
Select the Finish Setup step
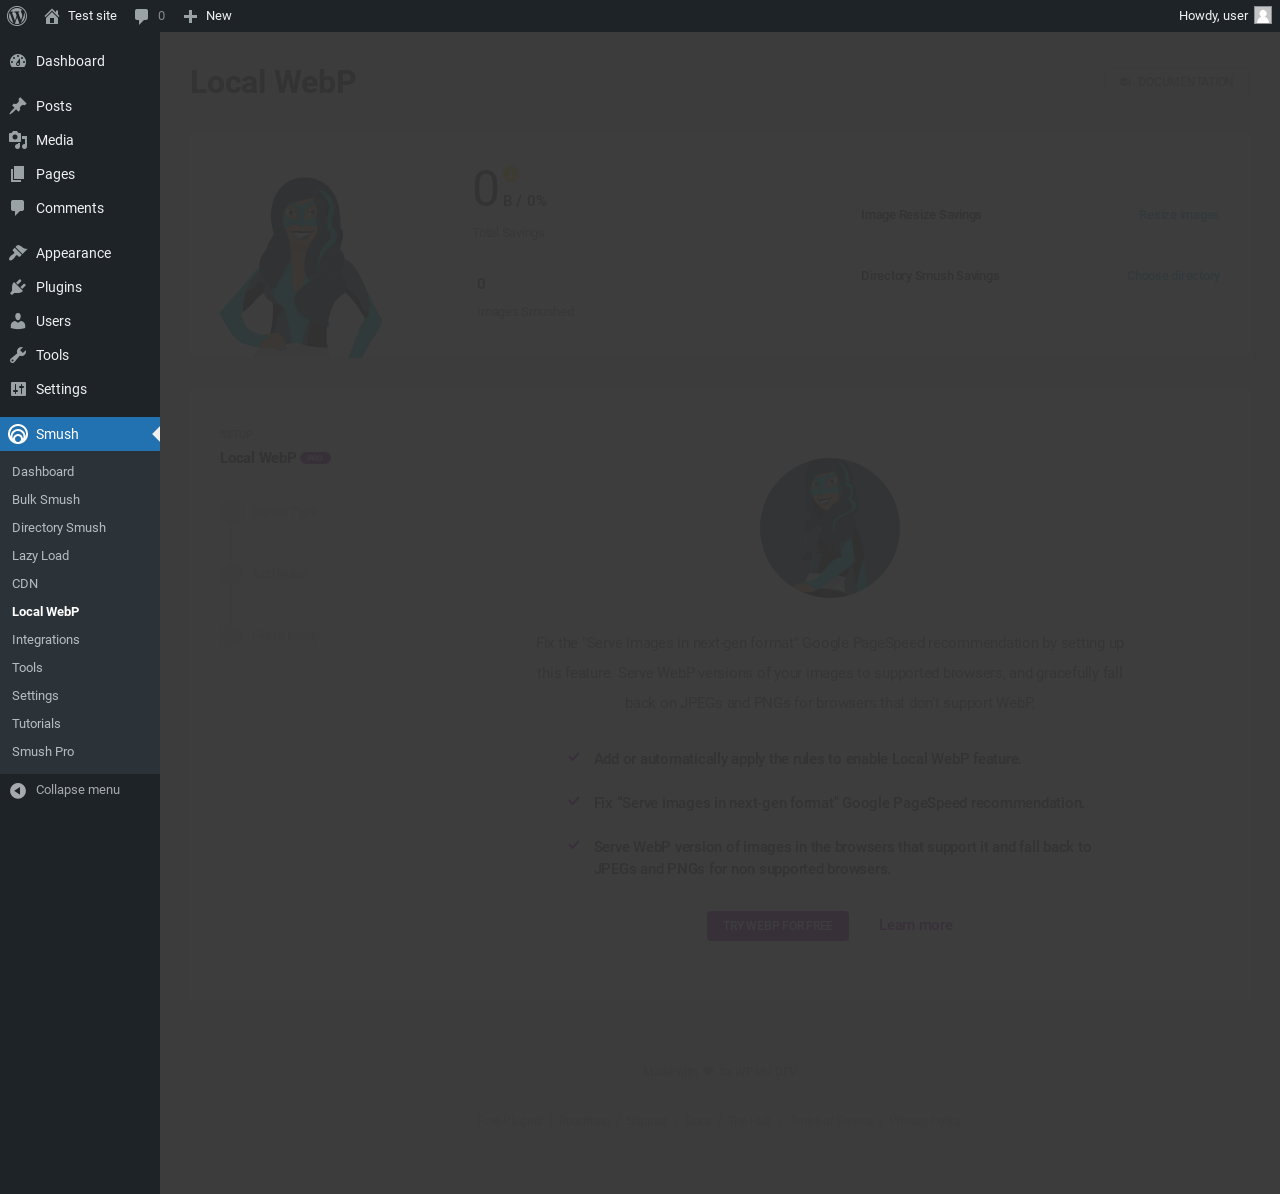tap(270, 636)
